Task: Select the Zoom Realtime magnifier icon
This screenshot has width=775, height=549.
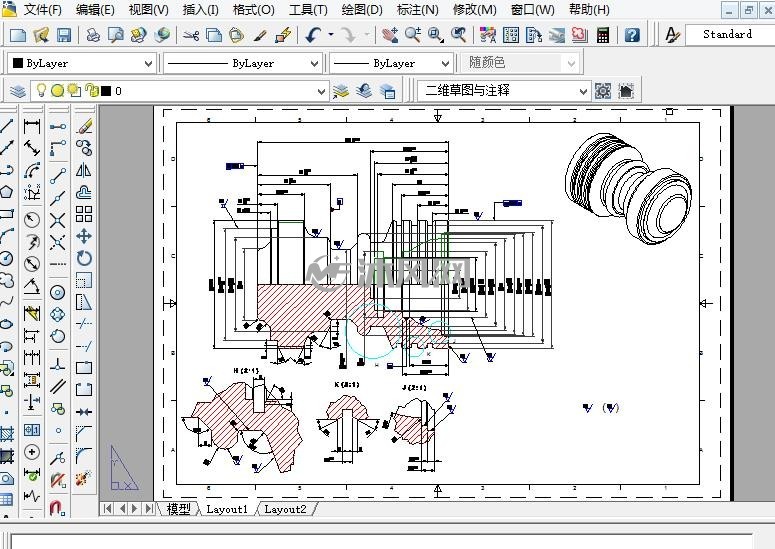Action: point(413,35)
